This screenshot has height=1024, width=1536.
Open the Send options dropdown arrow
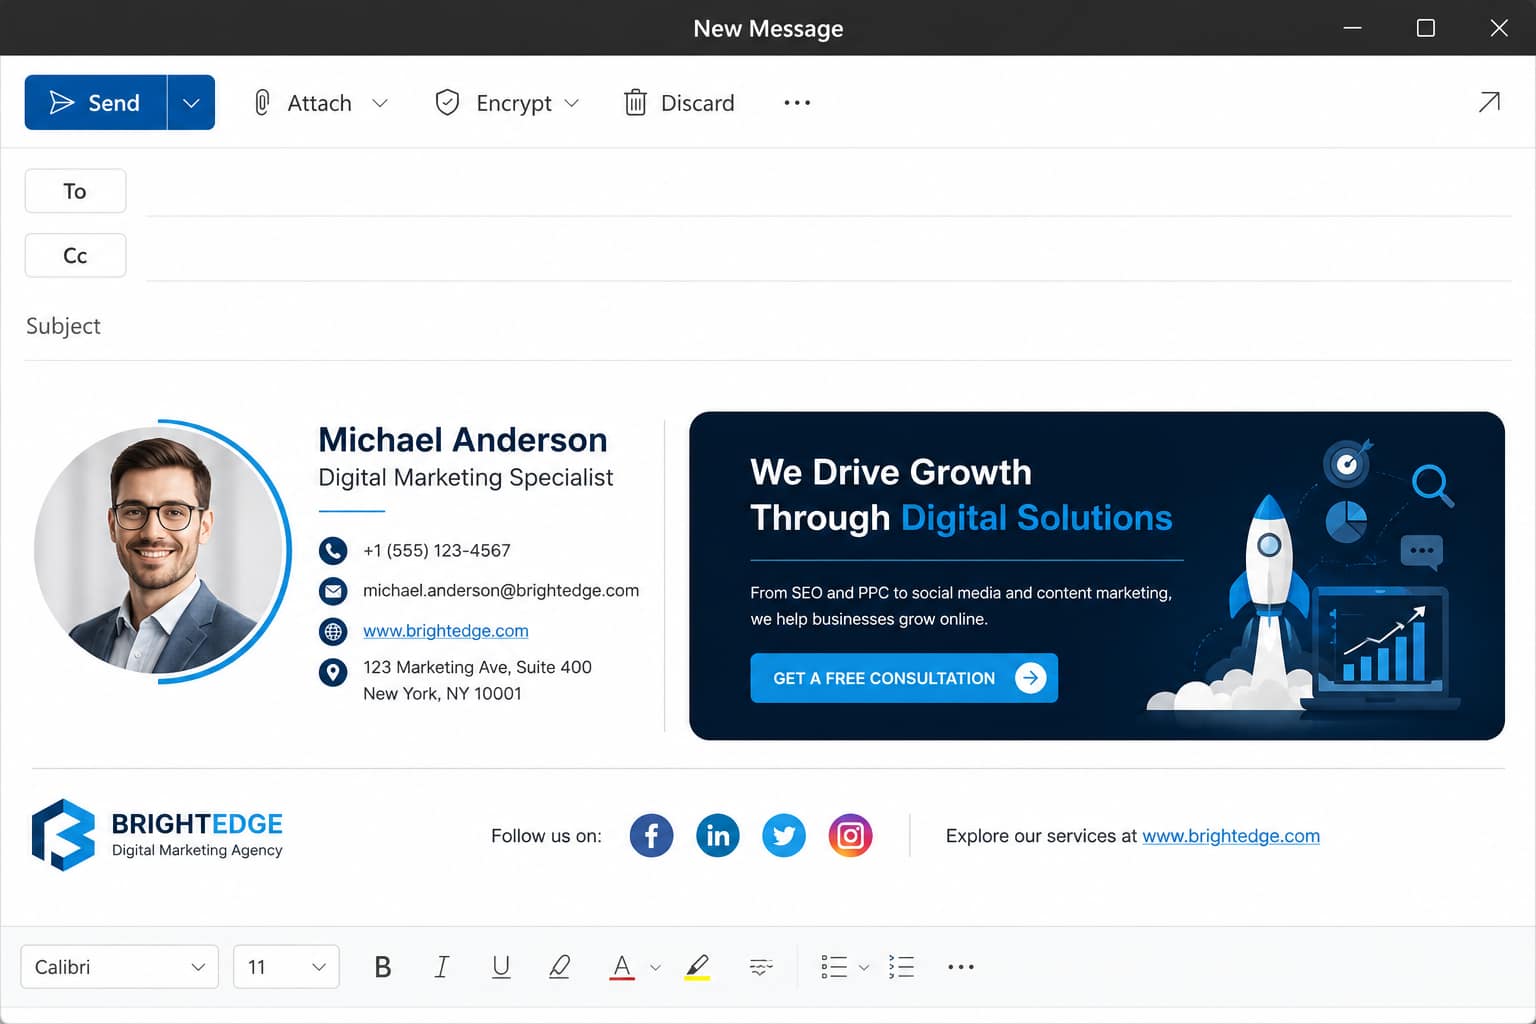[191, 102]
